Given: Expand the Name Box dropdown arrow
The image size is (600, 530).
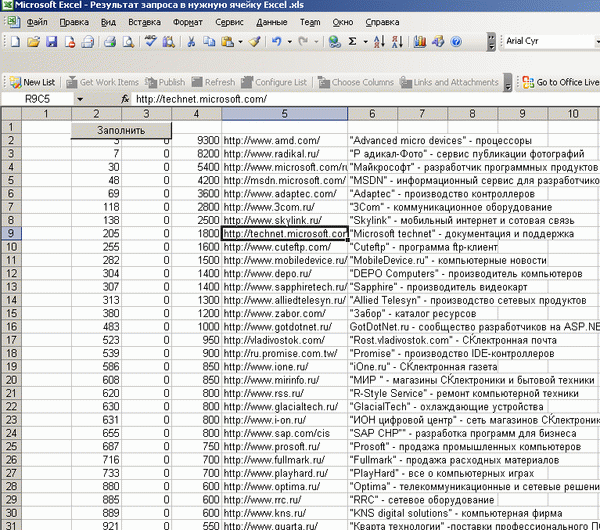Looking at the screenshot, I should pos(80,99).
